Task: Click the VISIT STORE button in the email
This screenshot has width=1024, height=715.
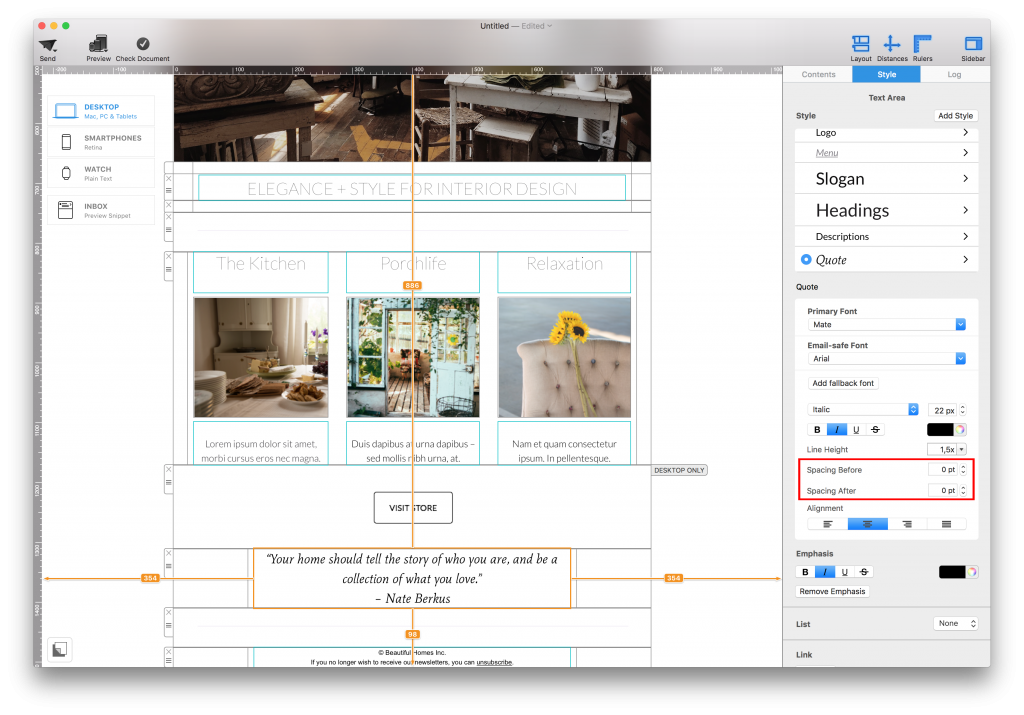Action: tap(413, 508)
